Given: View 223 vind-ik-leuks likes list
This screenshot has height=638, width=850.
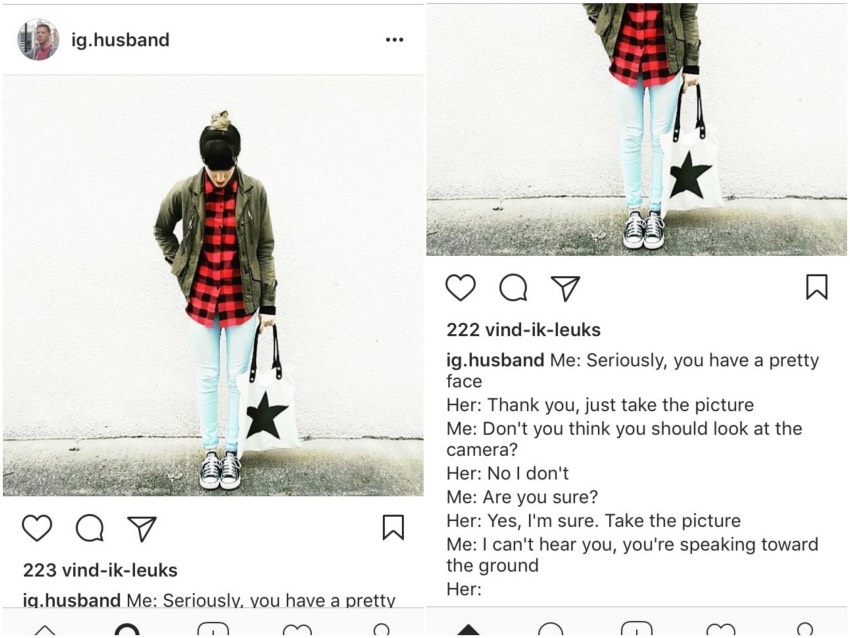Looking at the screenshot, I should pyautogui.click(x=100, y=570).
